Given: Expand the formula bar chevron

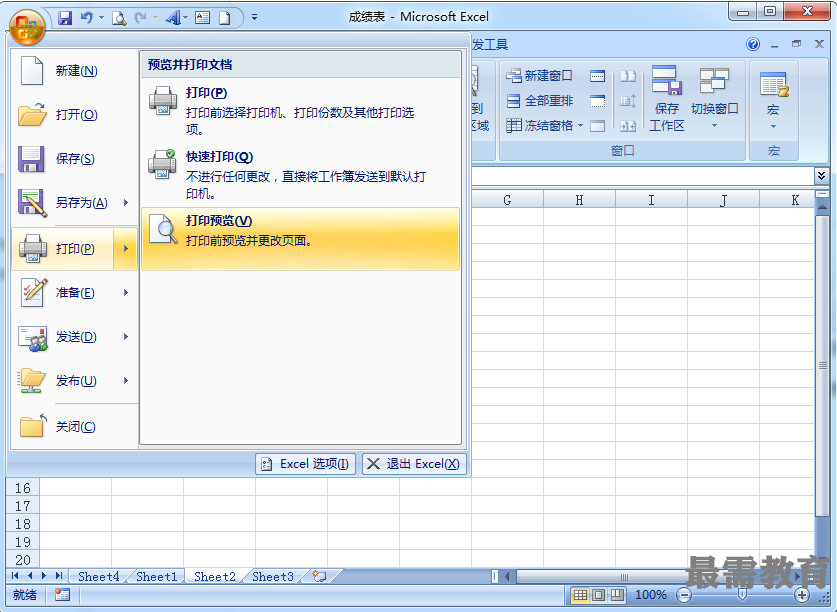Looking at the screenshot, I should (x=821, y=175).
